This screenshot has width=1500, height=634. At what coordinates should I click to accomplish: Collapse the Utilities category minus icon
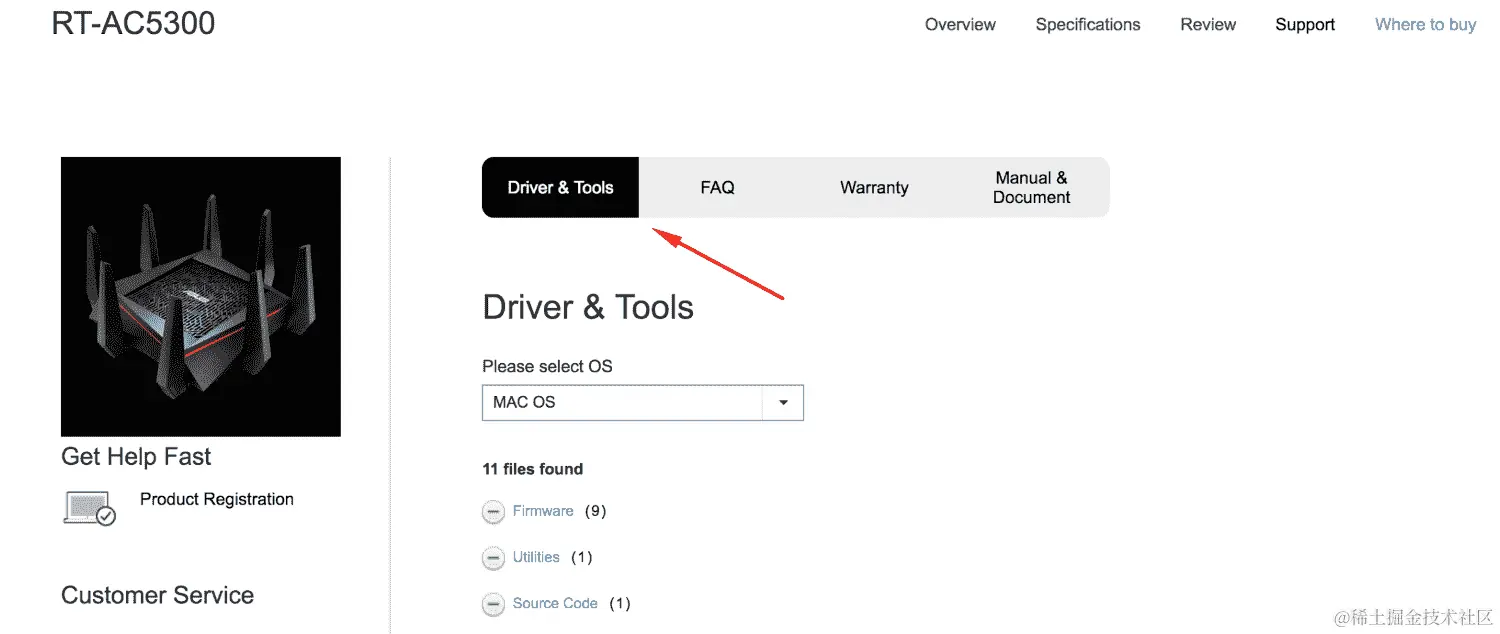(x=493, y=558)
